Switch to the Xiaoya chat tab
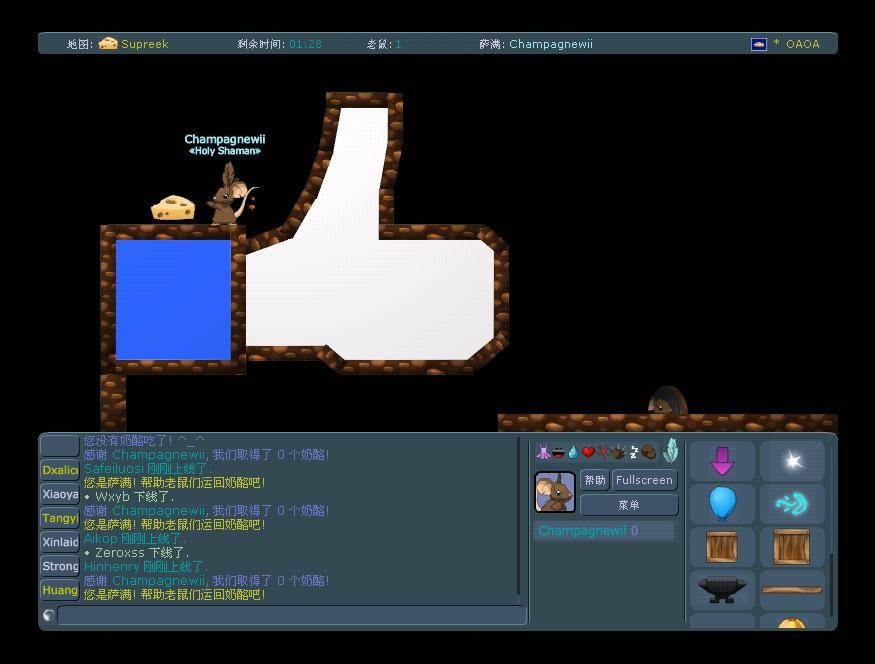The image size is (875, 664). (x=60, y=494)
